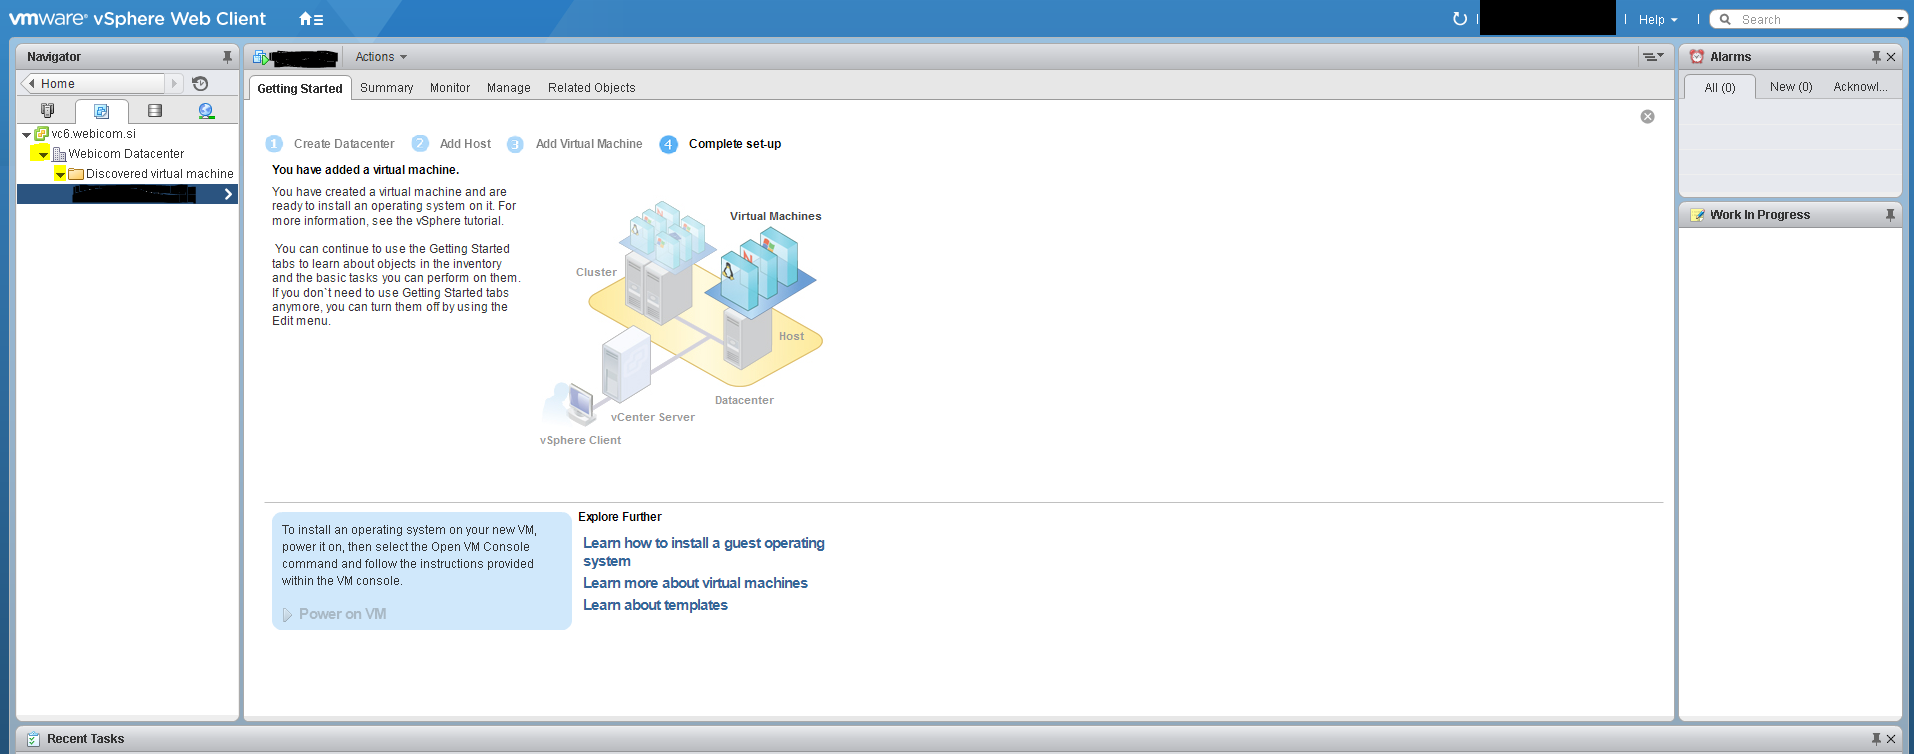
Task: Click the Discovered virtual machine folder icon
Action: 76,174
